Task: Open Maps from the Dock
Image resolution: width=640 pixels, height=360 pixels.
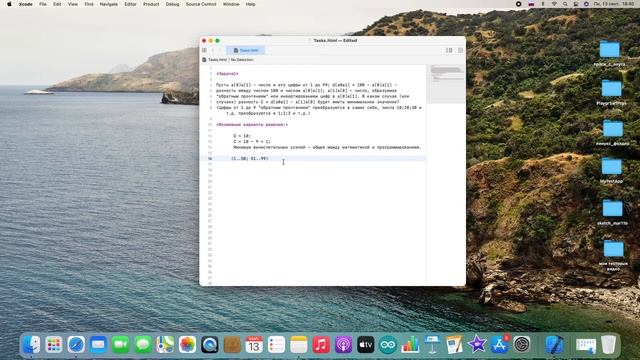Action: [165, 345]
